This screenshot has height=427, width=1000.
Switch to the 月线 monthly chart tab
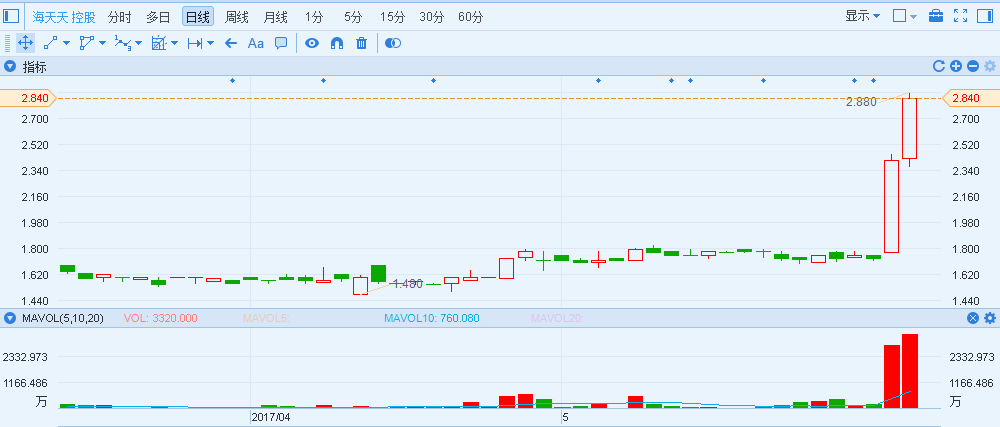276,17
